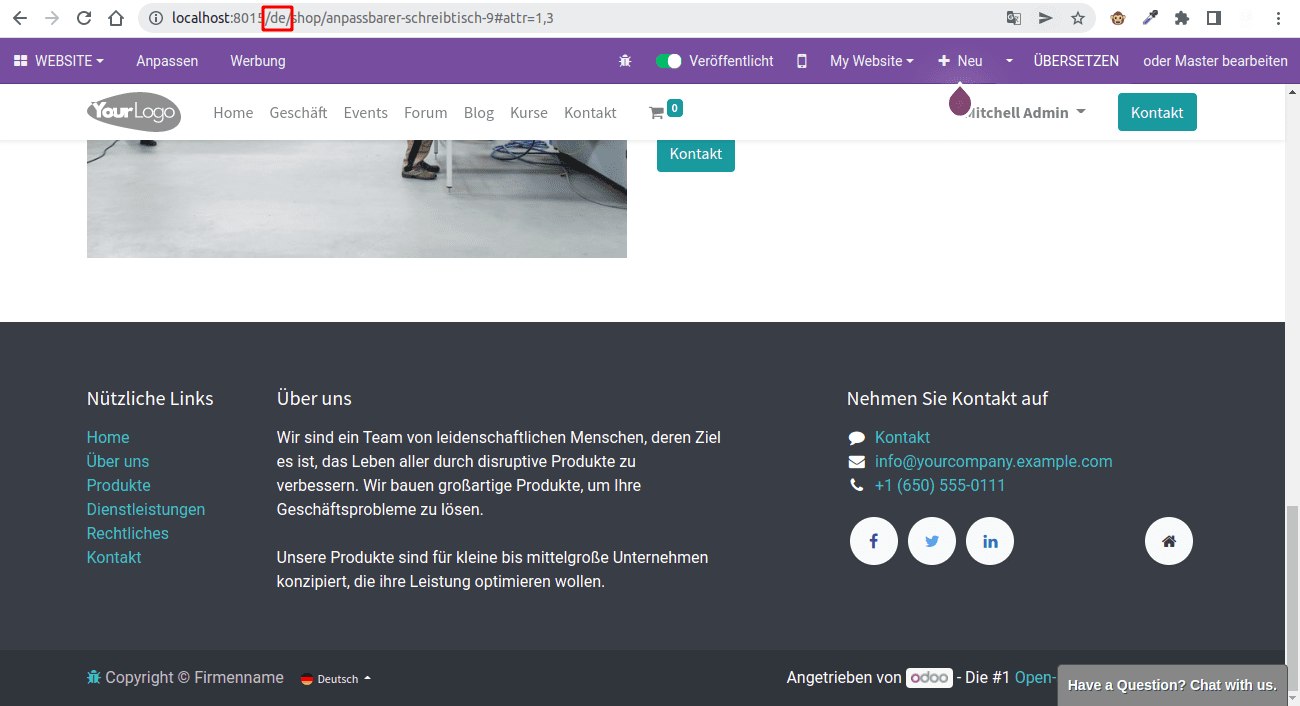This screenshot has width=1300, height=706.
Task: Click the Open- link after Die #1
Action: pyautogui.click(x=1035, y=677)
